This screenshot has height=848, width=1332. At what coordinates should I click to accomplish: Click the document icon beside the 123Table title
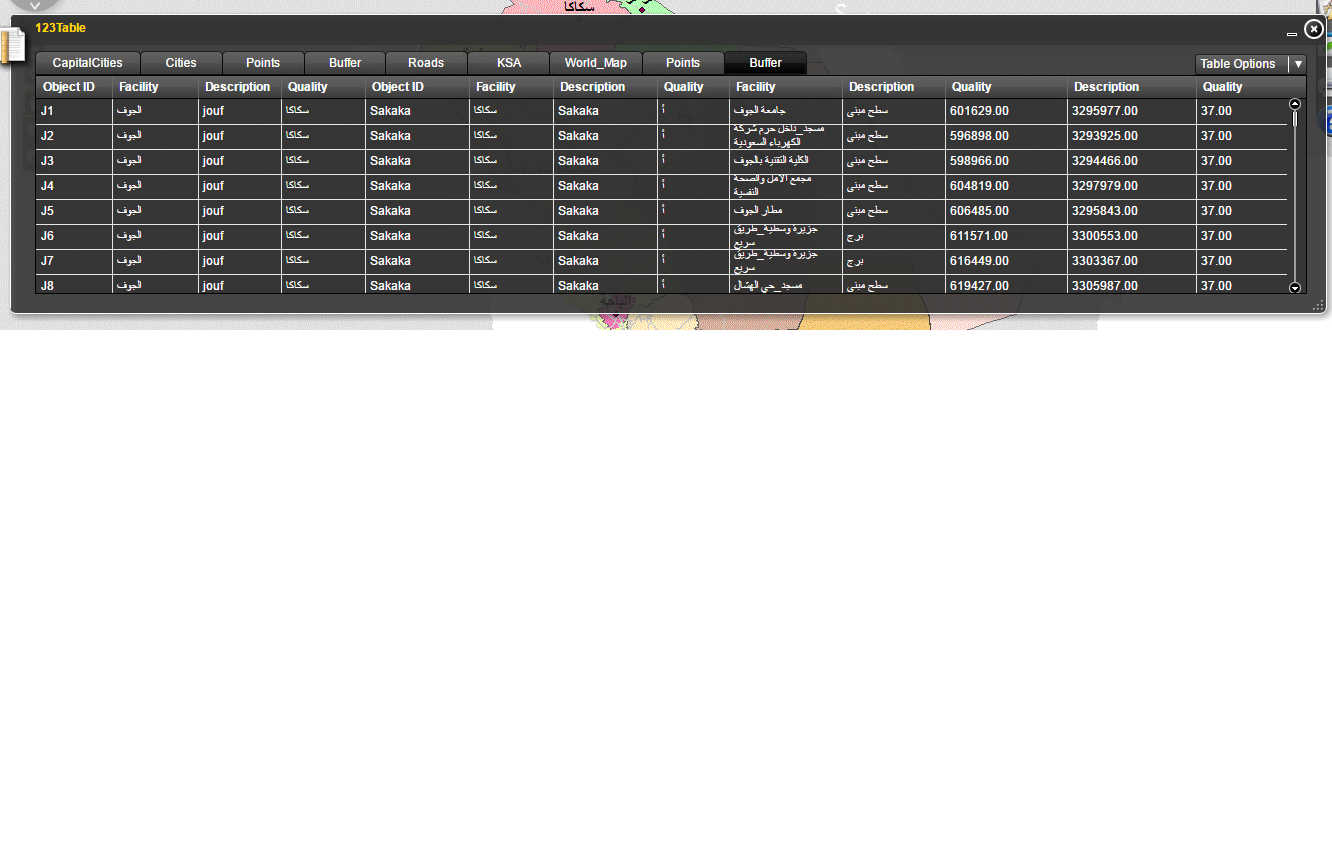click(12, 46)
